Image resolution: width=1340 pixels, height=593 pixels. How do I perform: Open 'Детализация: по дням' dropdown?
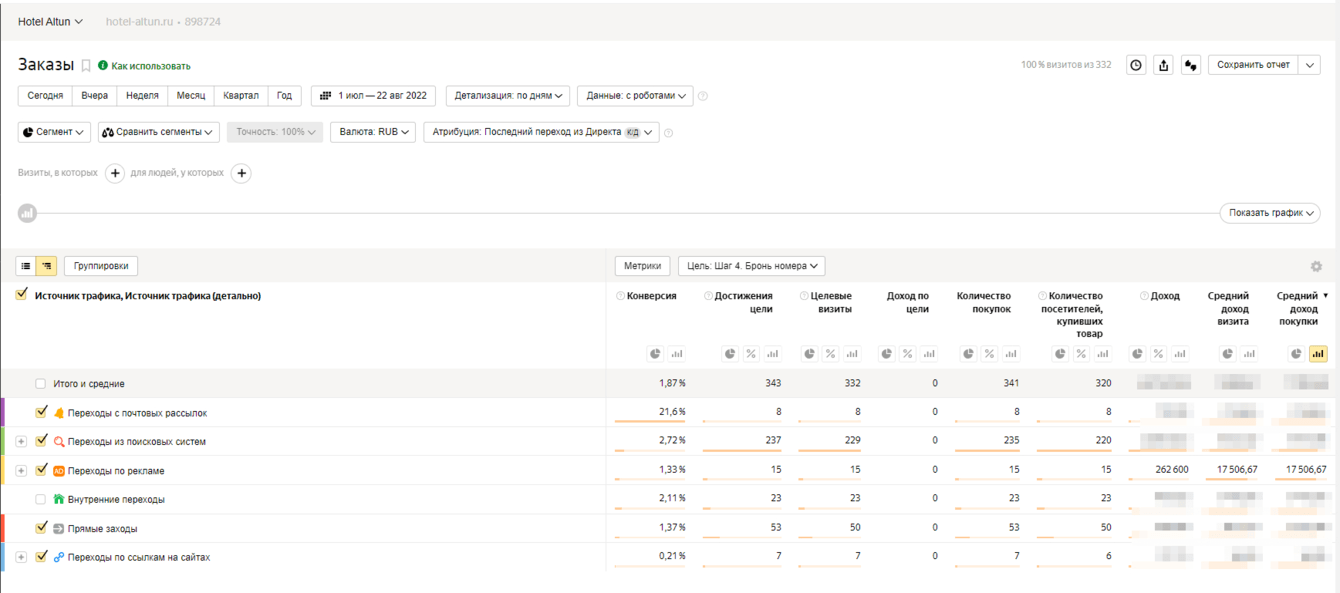(x=508, y=96)
